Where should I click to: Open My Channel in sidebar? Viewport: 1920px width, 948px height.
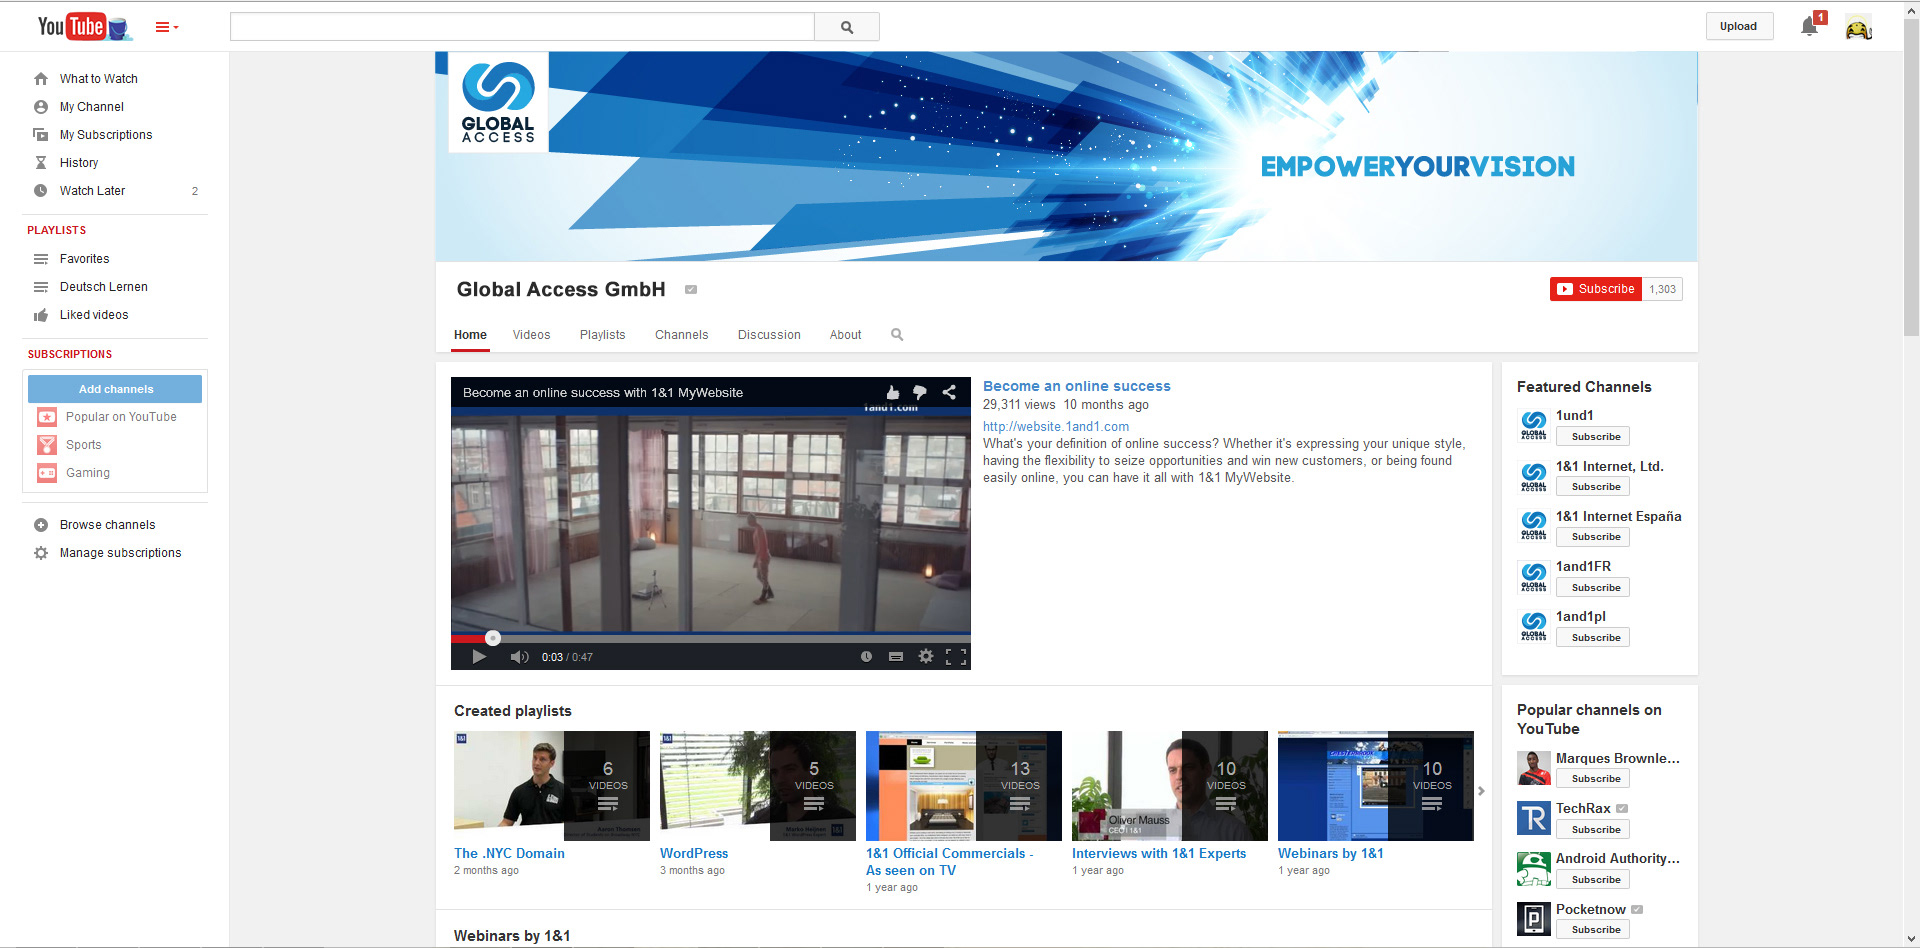(91, 107)
